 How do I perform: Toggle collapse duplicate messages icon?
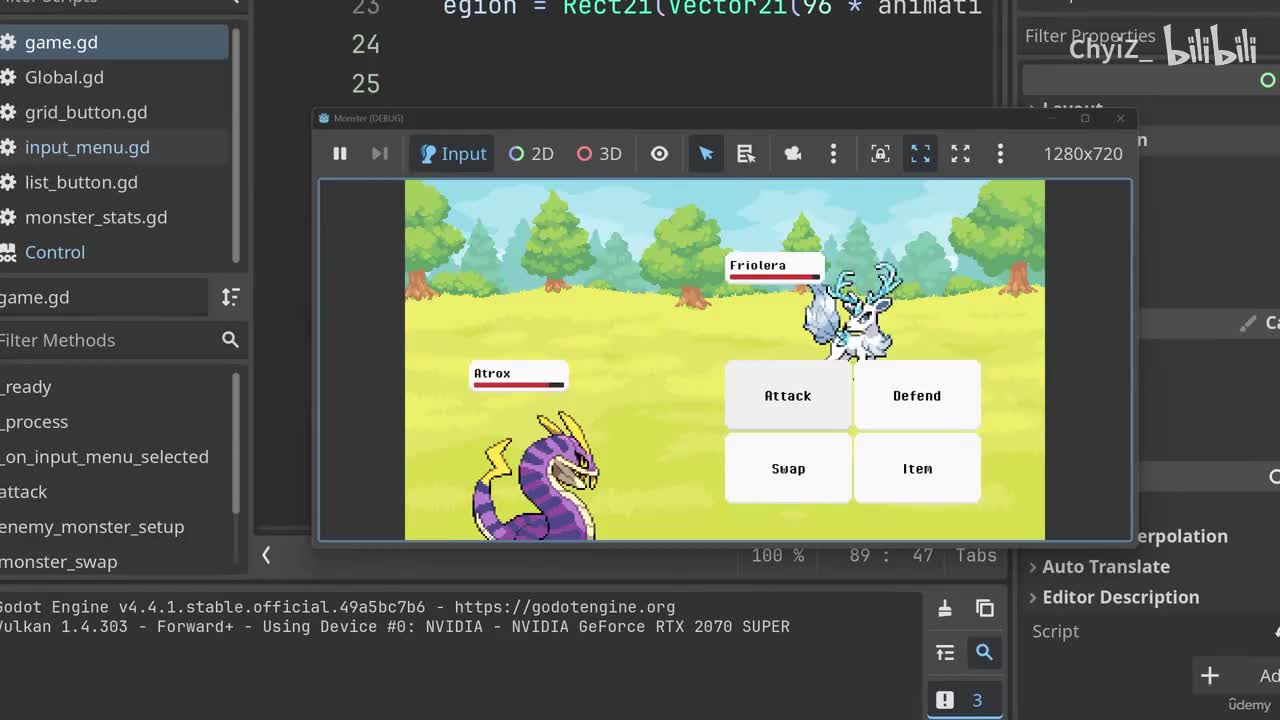coord(945,653)
